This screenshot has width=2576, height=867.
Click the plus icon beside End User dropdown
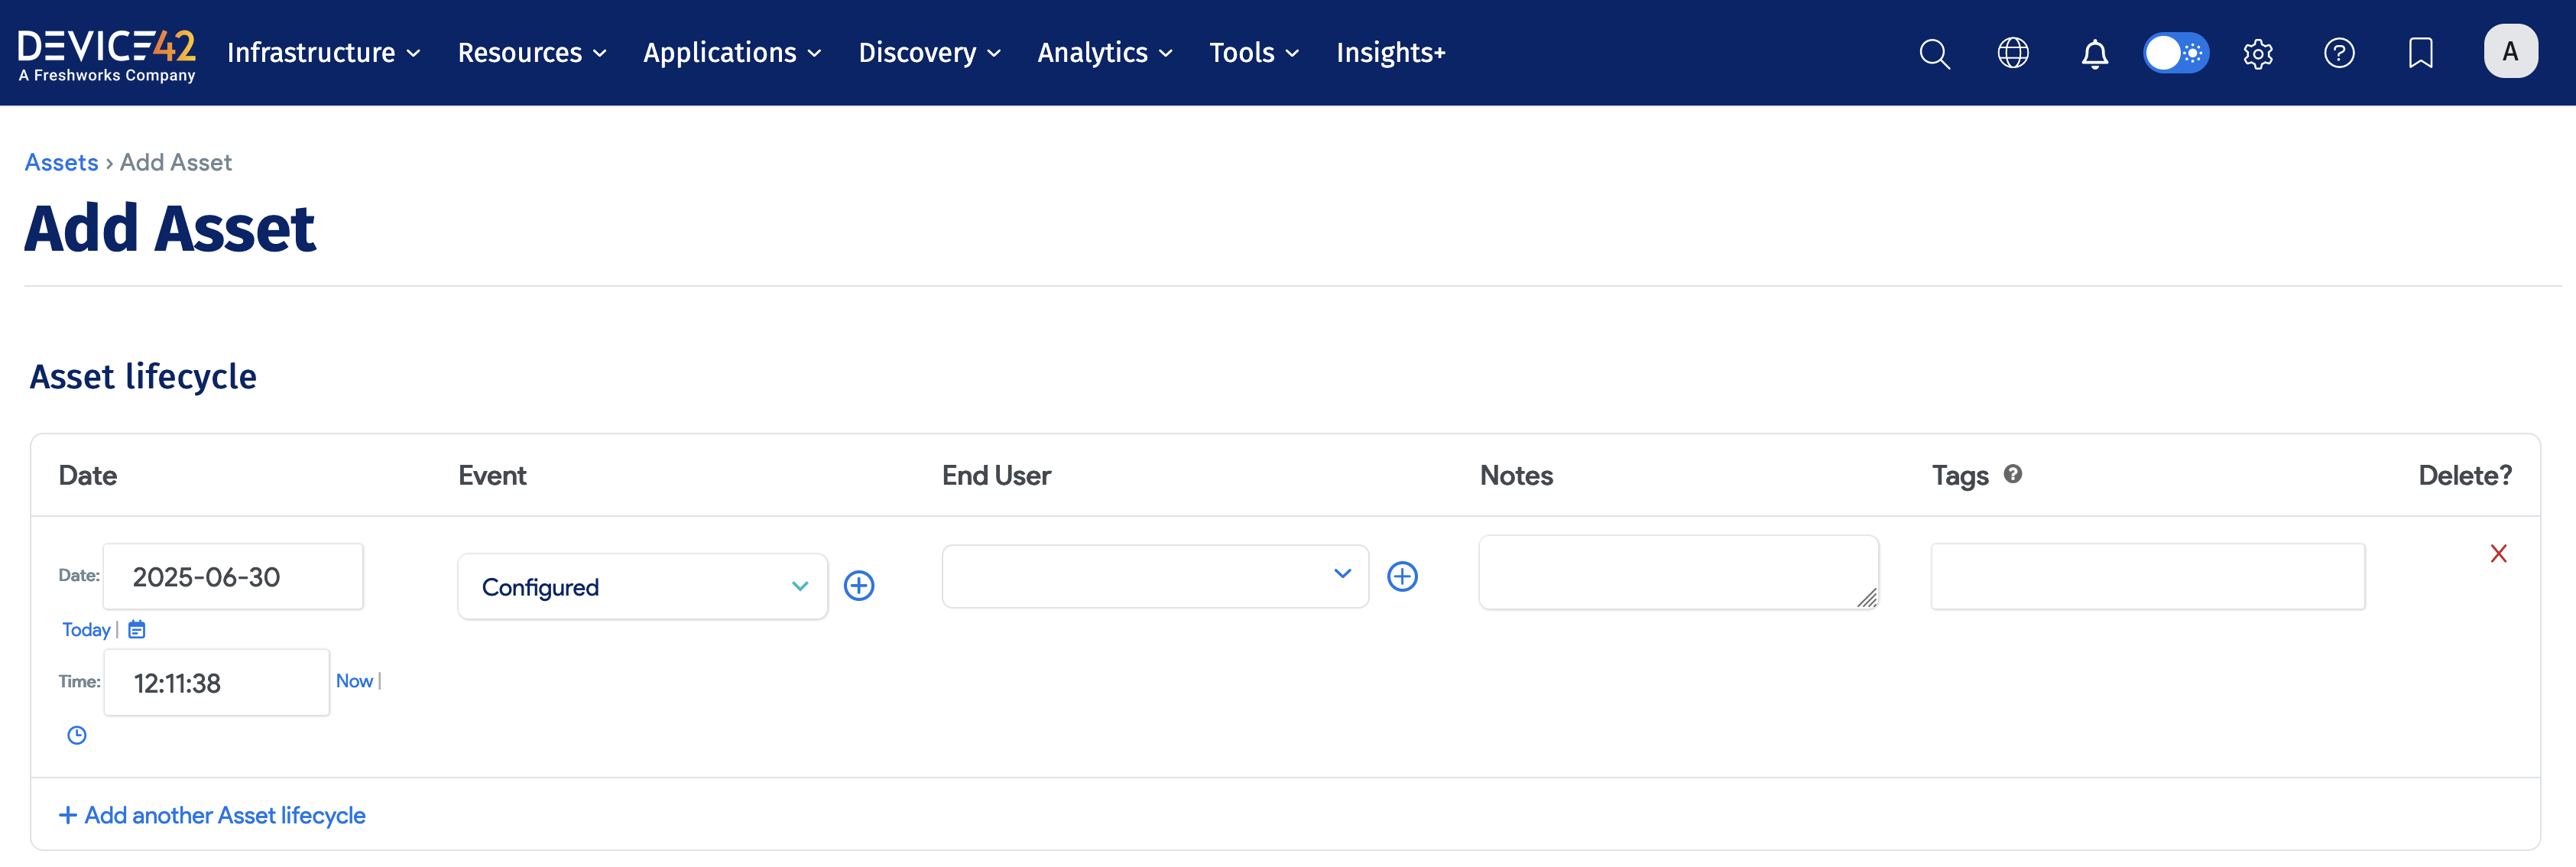tap(1403, 576)
